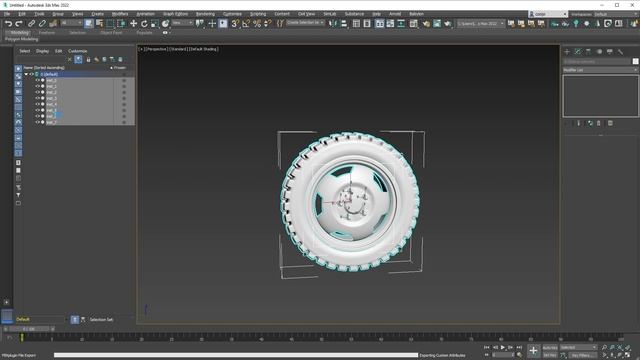This screenshot has width=640, height=360.
Task: Toggle 3D Snaps in main toolbar
Action: tap(235, 24)
